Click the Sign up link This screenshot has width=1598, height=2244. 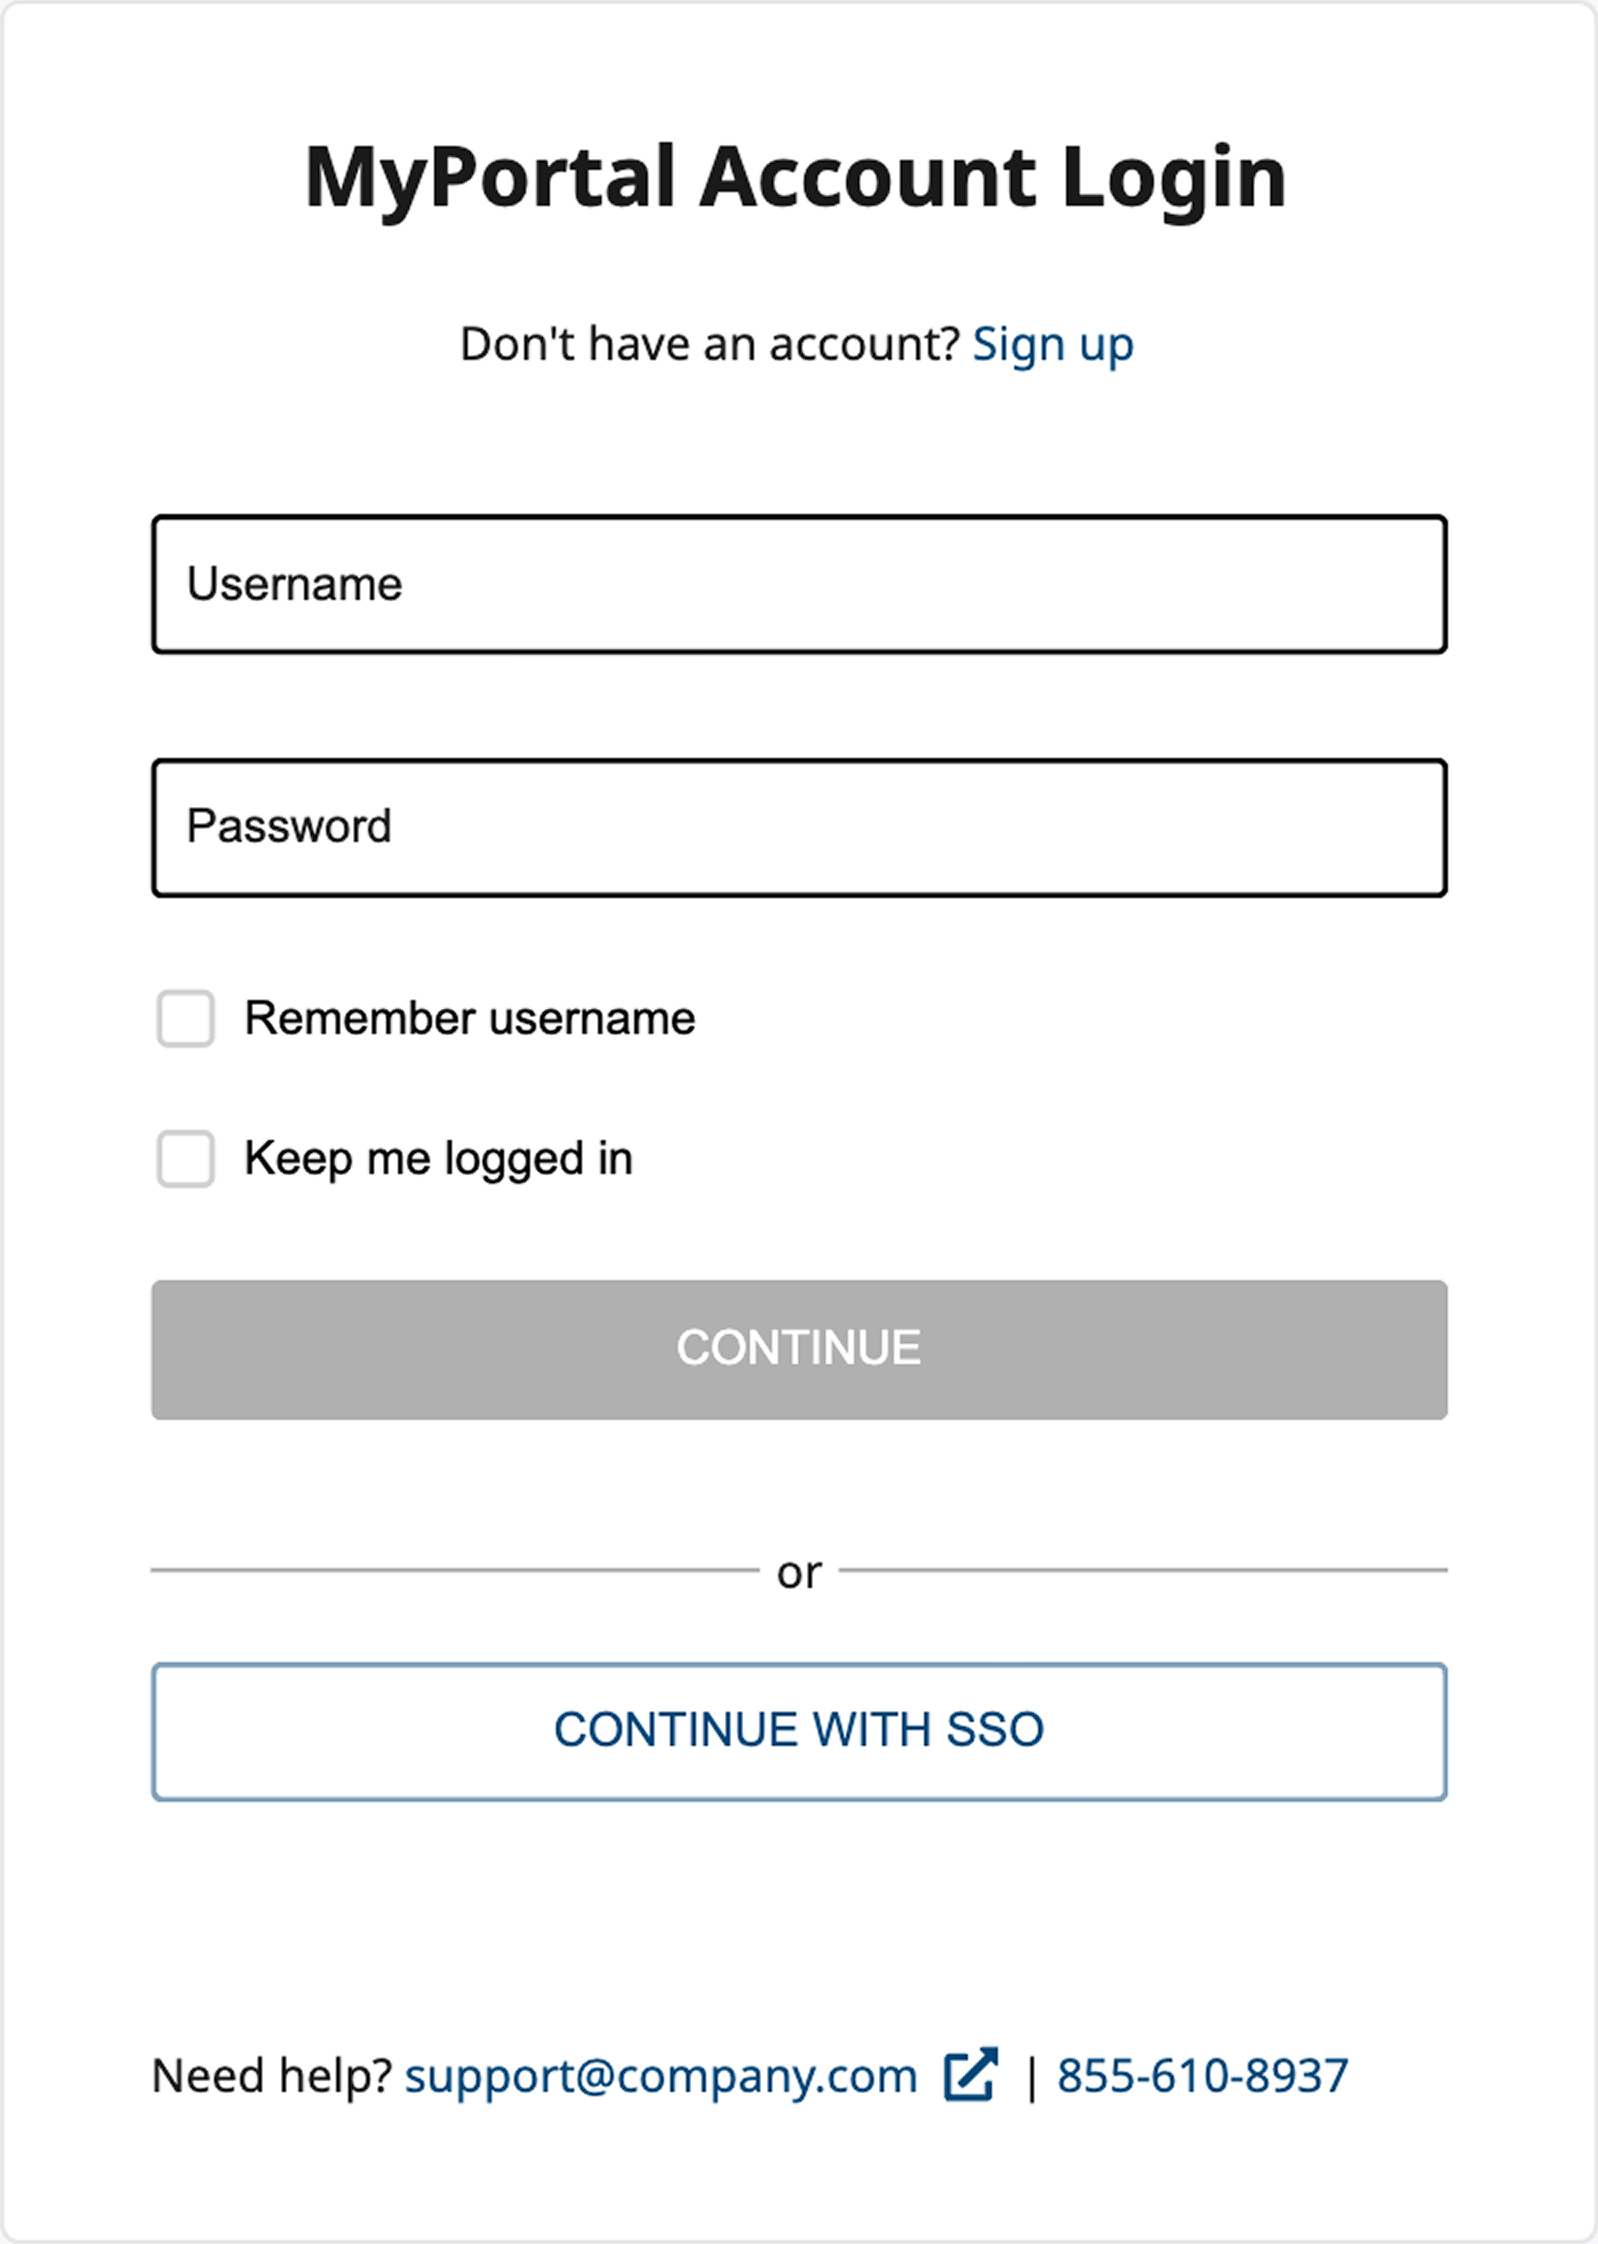[1053, 345]
